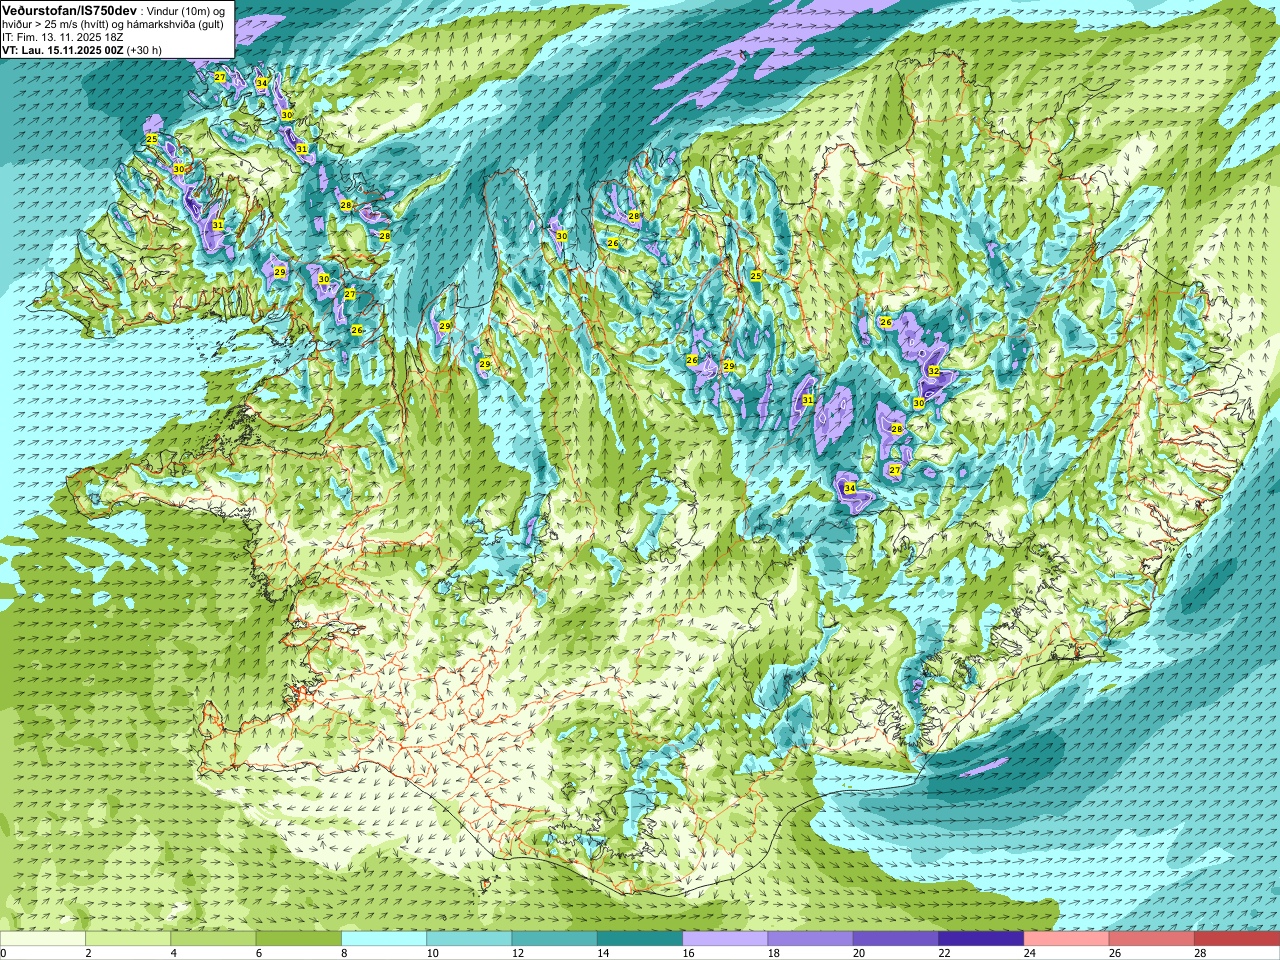Image resolution: width=1280 pixels, height=960 pixels.
Task: Click the pale yellow 0–2 m/s legend swatch
Action: pos(43,939)
